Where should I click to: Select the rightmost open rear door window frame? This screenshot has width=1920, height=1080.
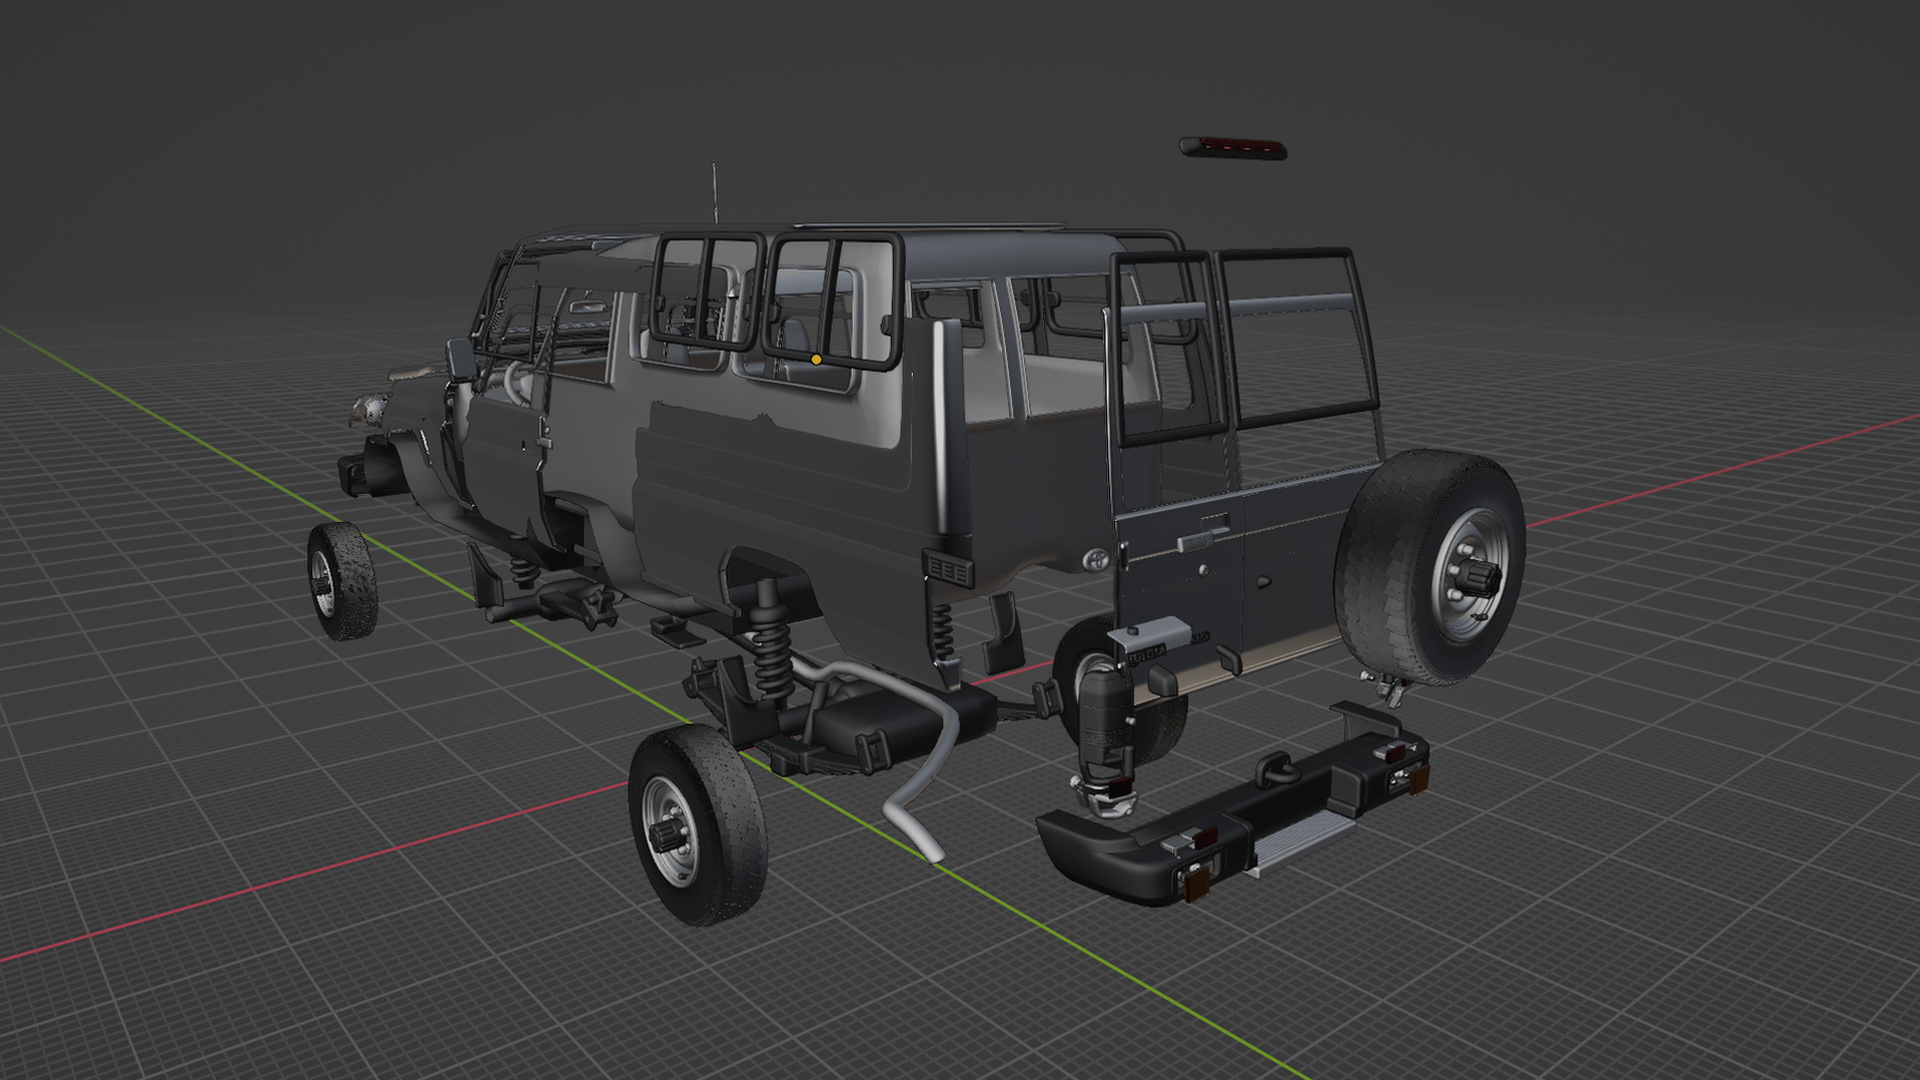pos(1296,340)
